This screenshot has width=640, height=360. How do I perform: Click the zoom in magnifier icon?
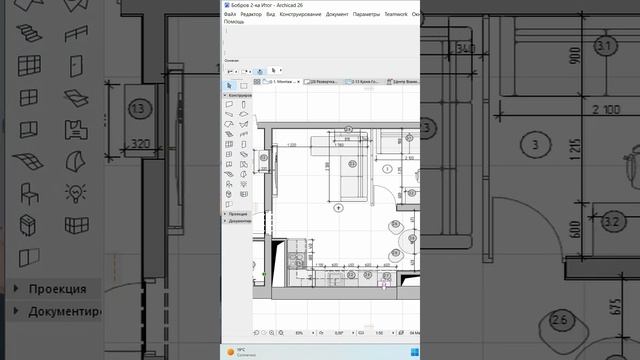point(272,333)
